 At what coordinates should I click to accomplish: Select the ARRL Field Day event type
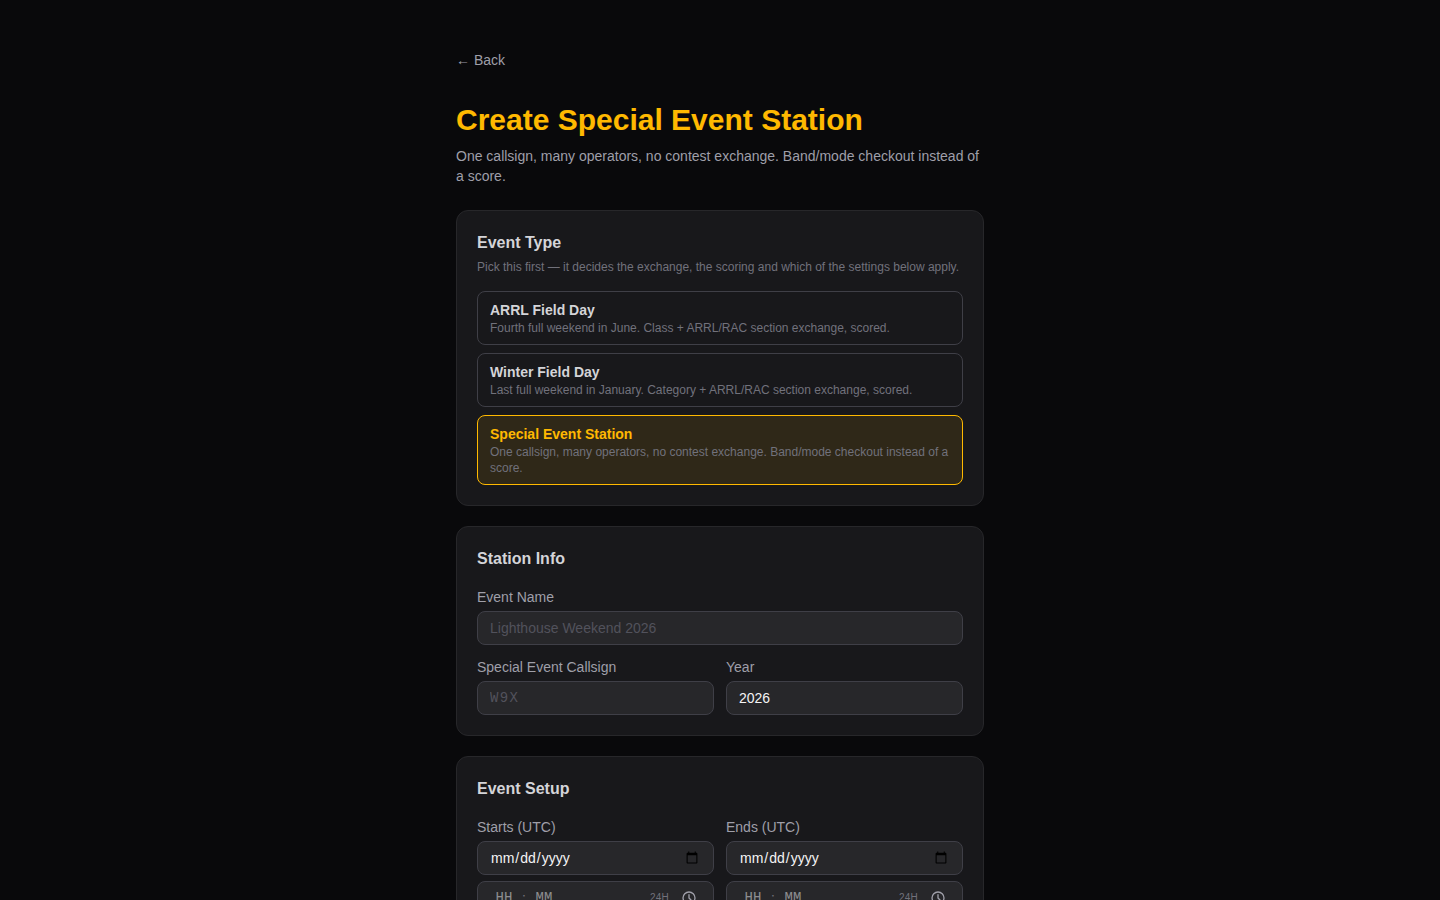tap(720, 318)
